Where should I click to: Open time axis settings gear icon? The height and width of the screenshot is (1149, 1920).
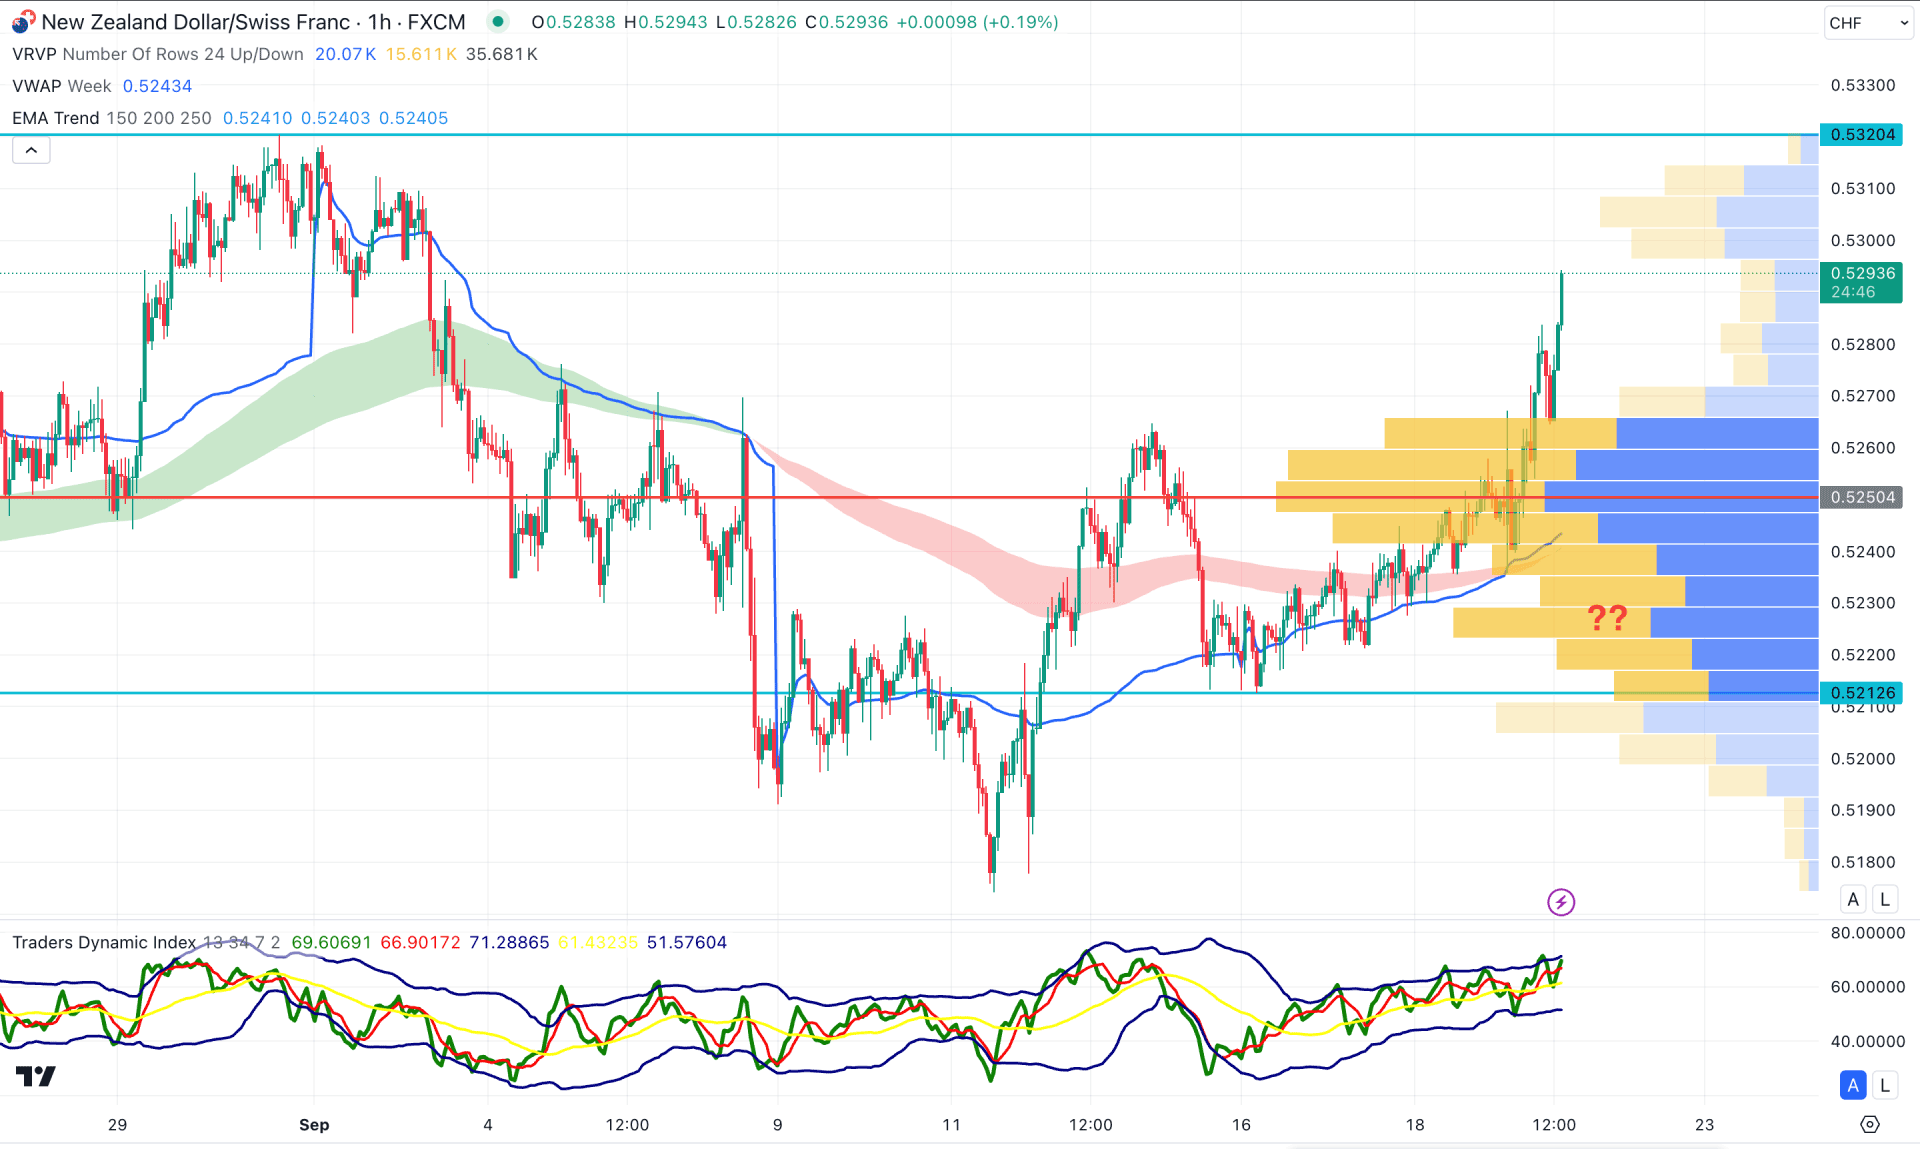pyautogui.click(x=1870, y=1125)
